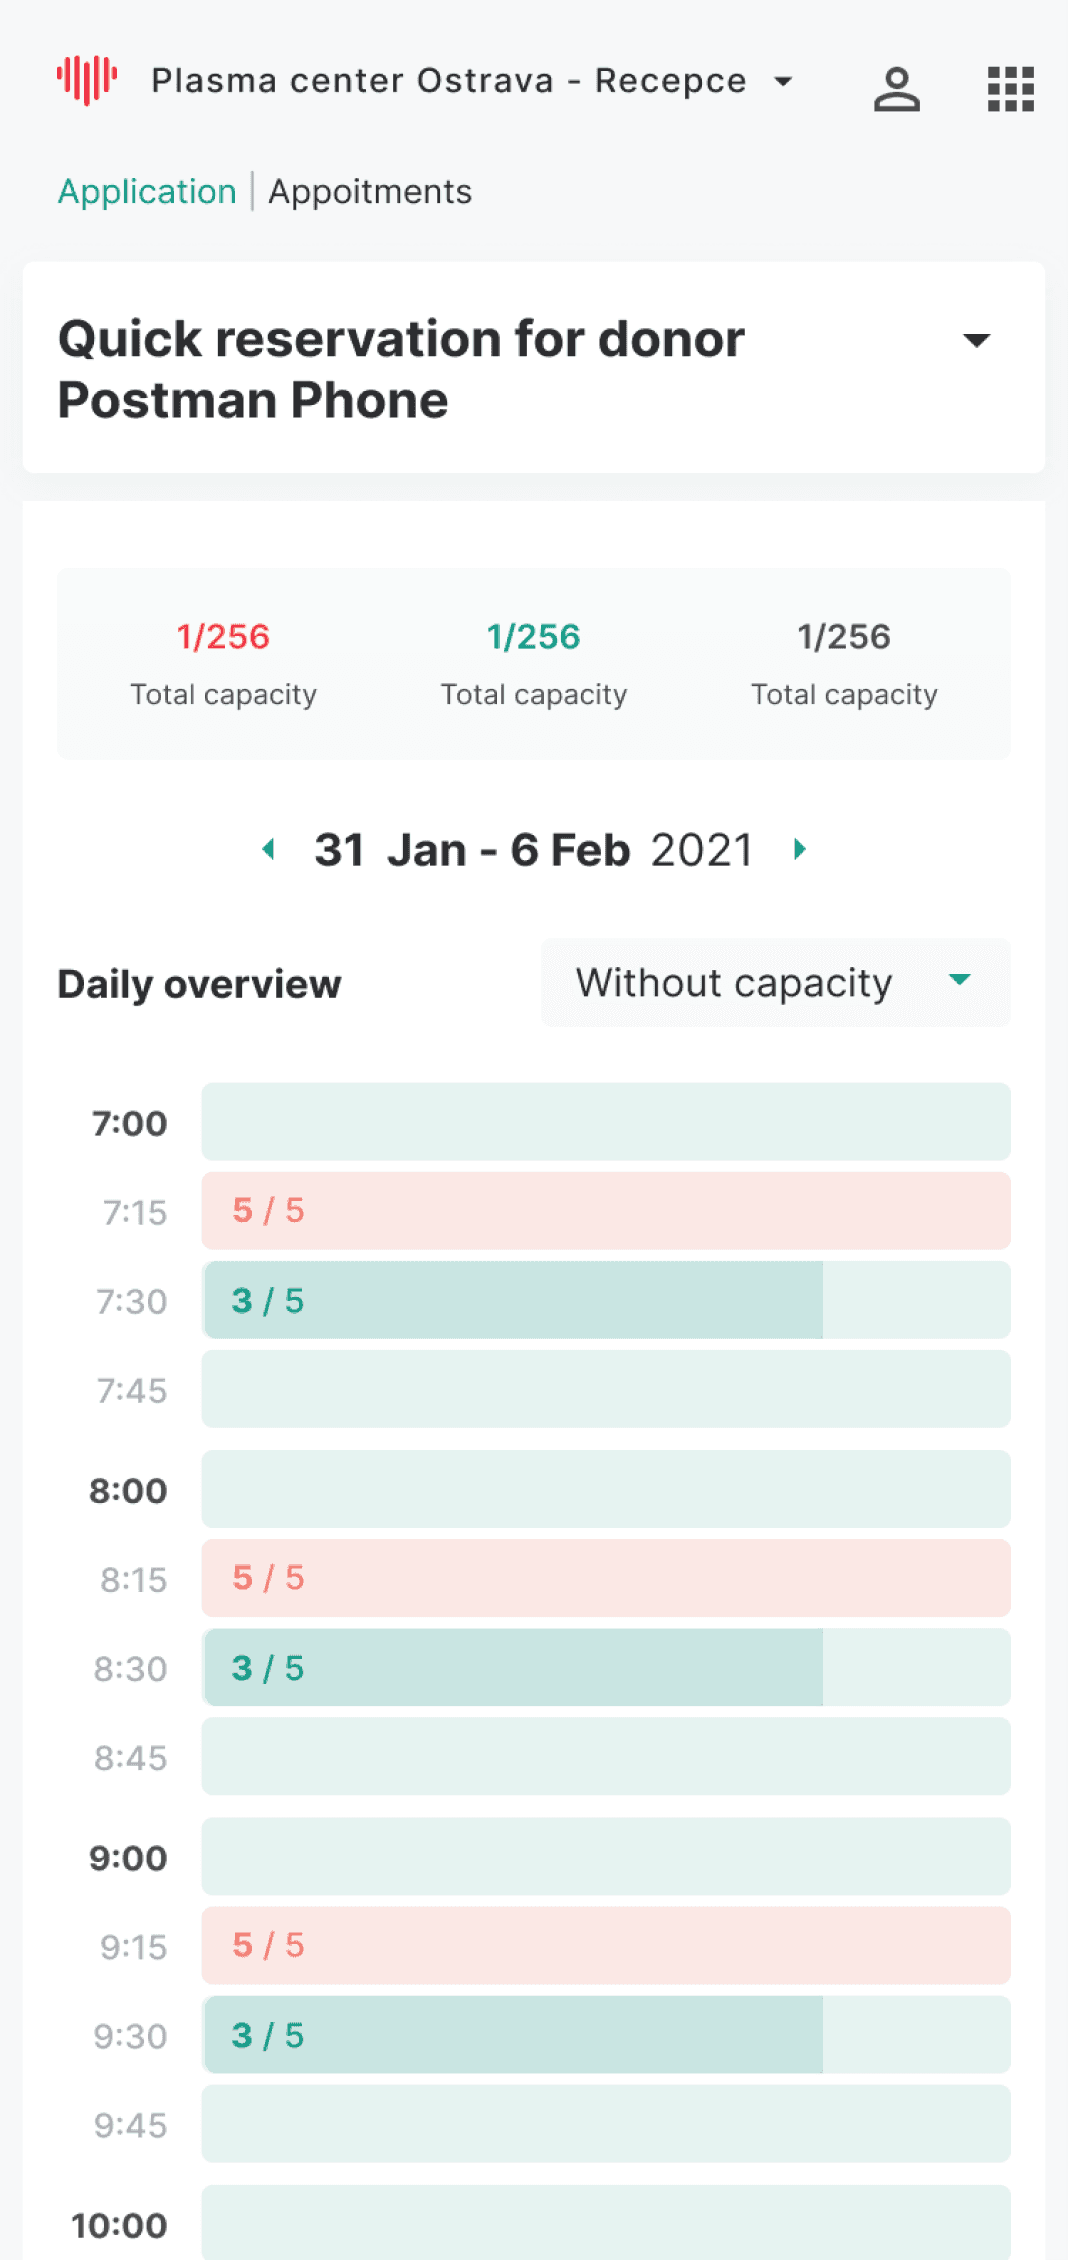The height and width of the screenshot is (2260, 1068).
Task: Open the user profile icon
Action: (x=897, y=89)
